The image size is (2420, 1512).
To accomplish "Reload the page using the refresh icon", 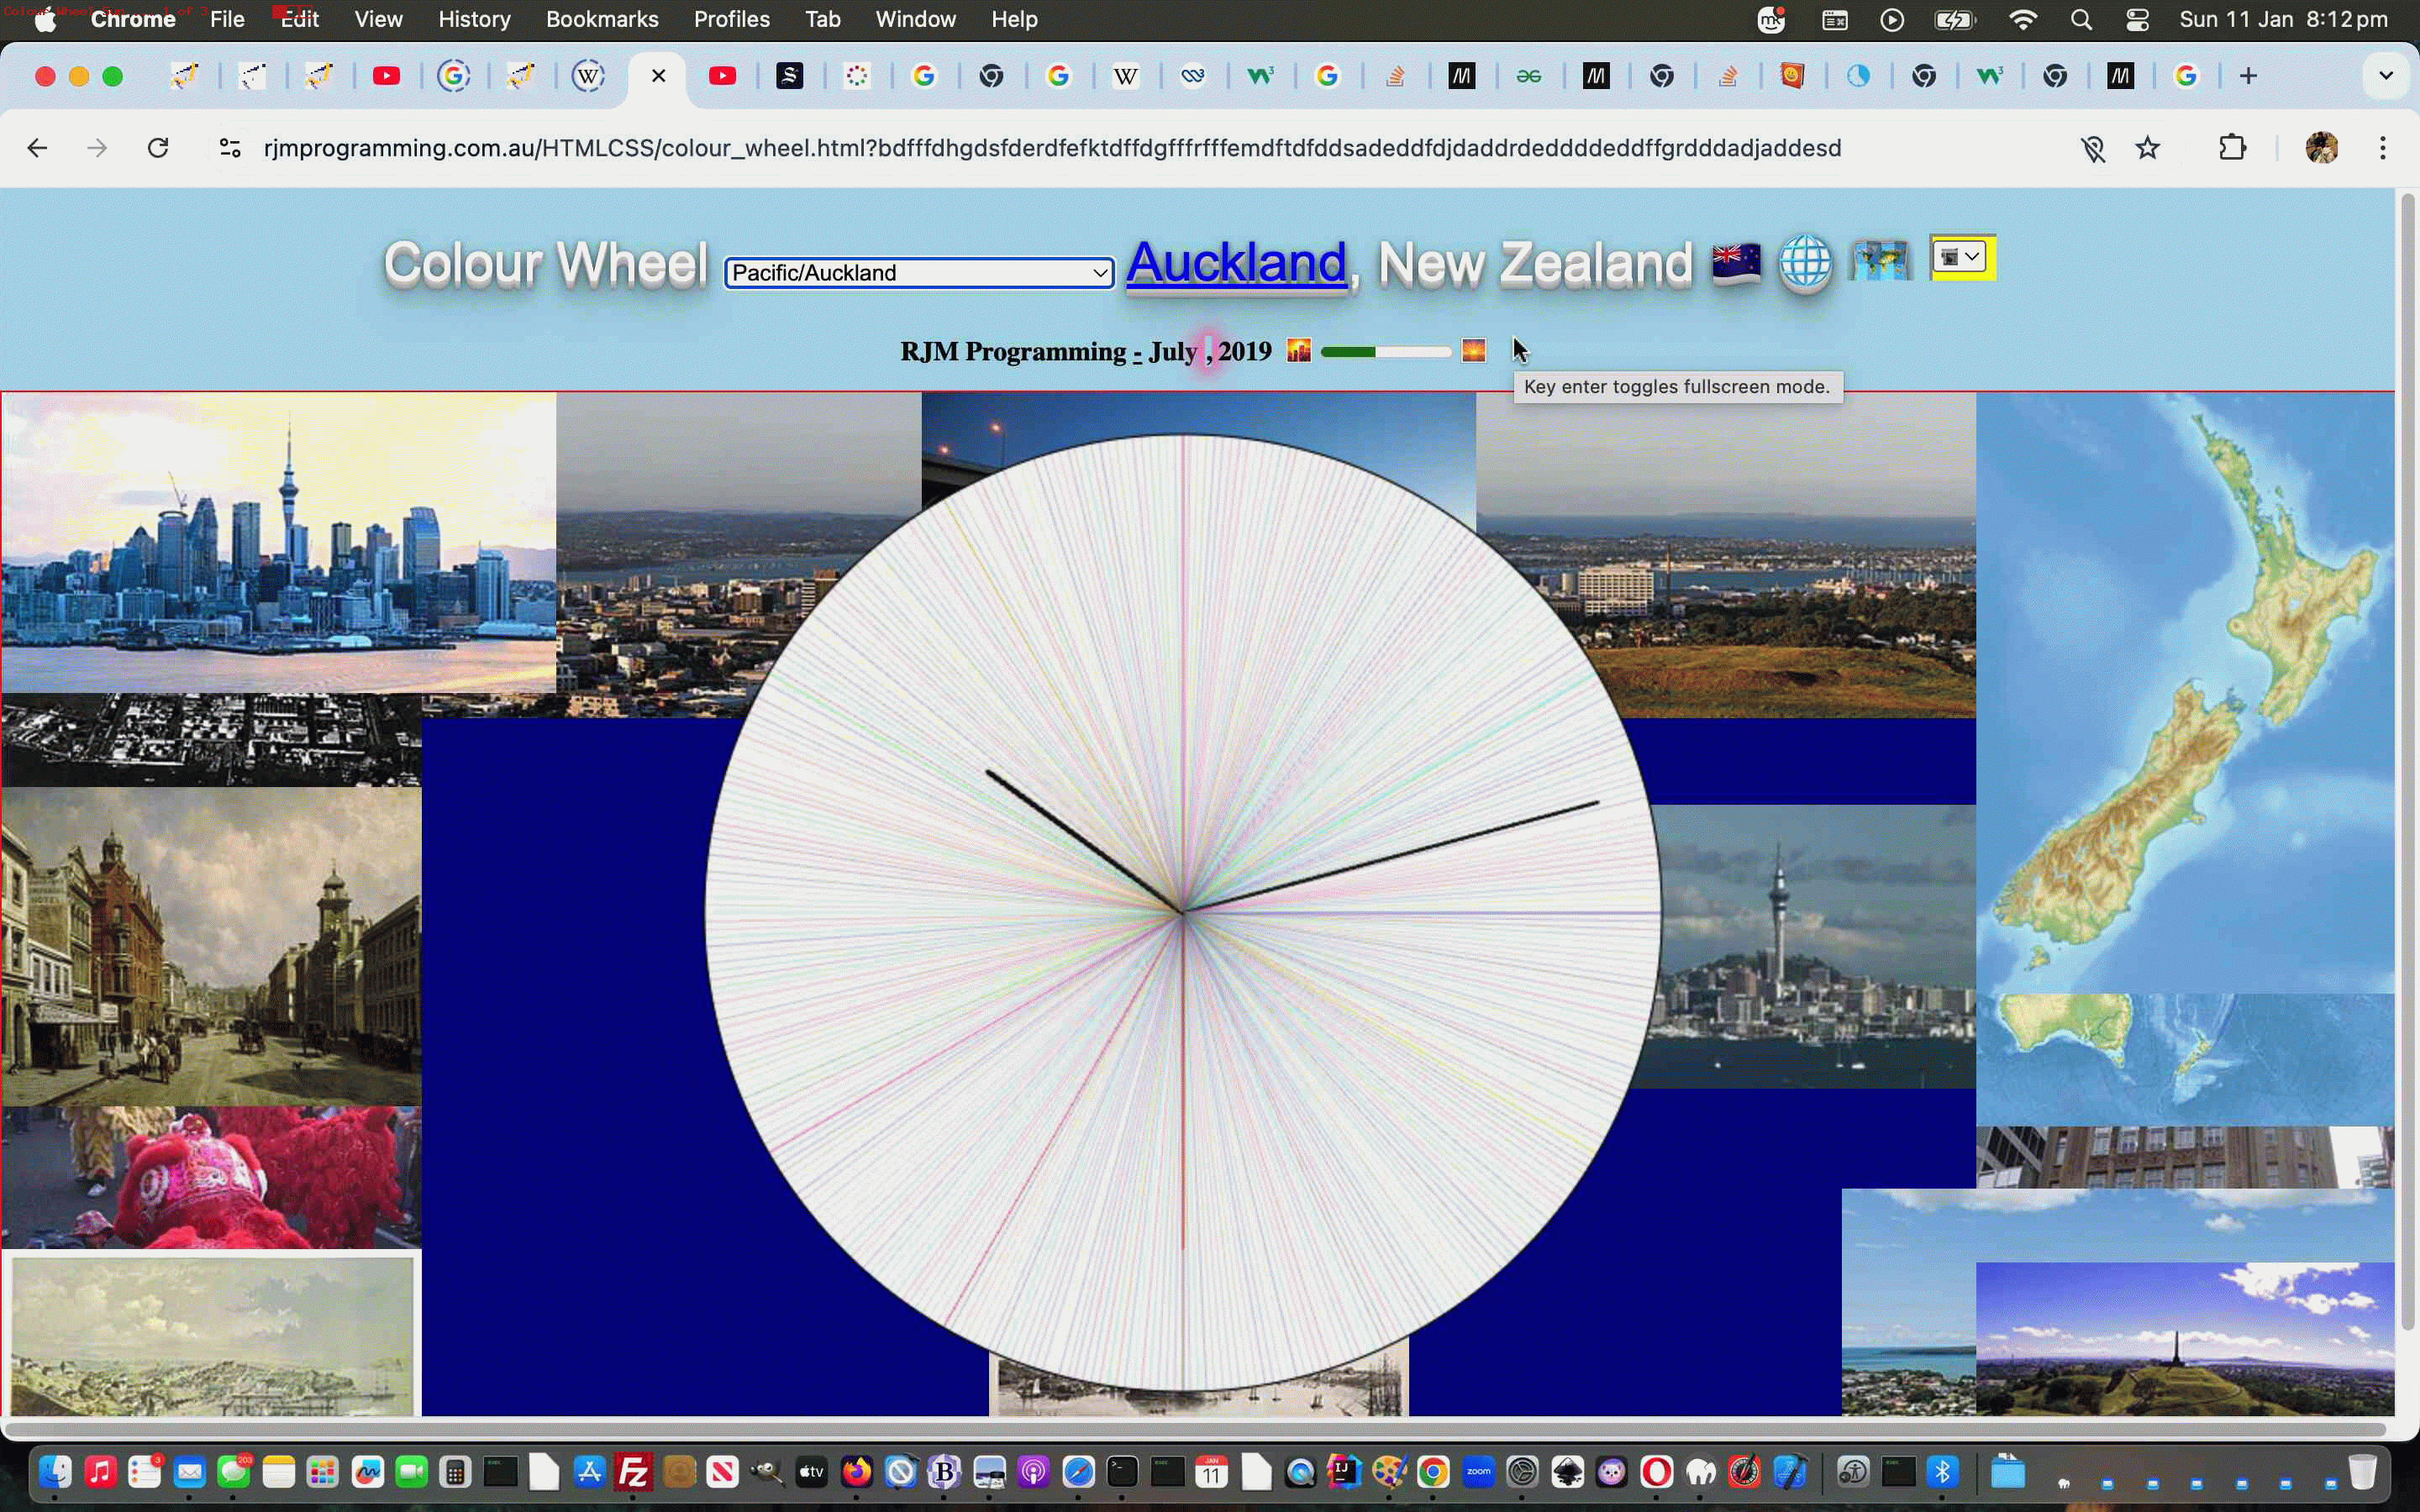I will tap(157, 148).
